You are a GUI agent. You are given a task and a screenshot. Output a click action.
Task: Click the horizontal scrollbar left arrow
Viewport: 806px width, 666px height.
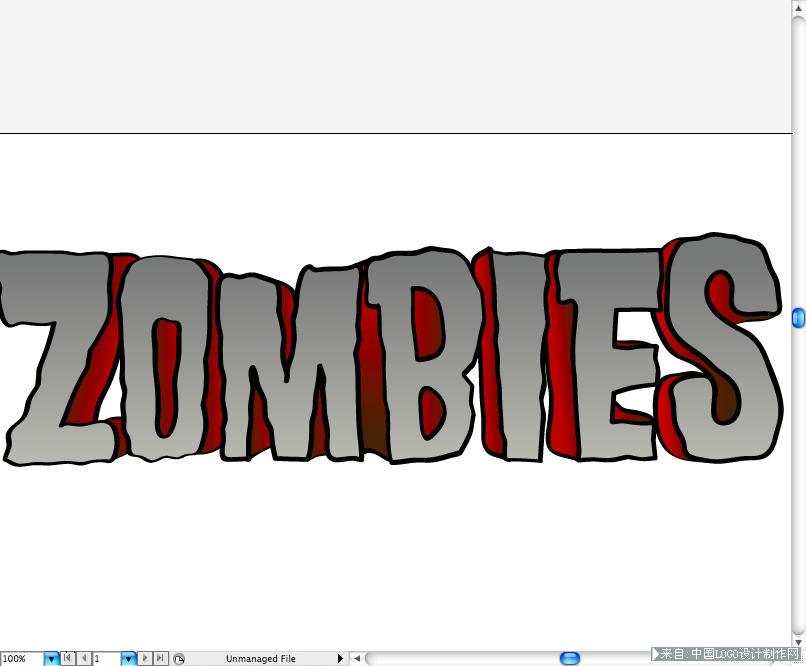[x=357, y=658]
